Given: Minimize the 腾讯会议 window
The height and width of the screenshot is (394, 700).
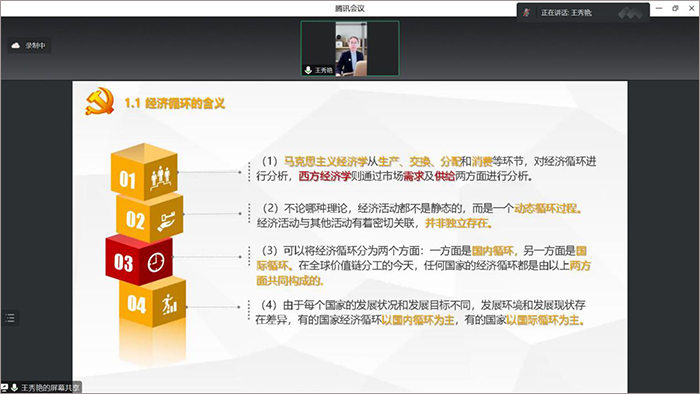Looking at the screenshot, I should click(659, 8).
